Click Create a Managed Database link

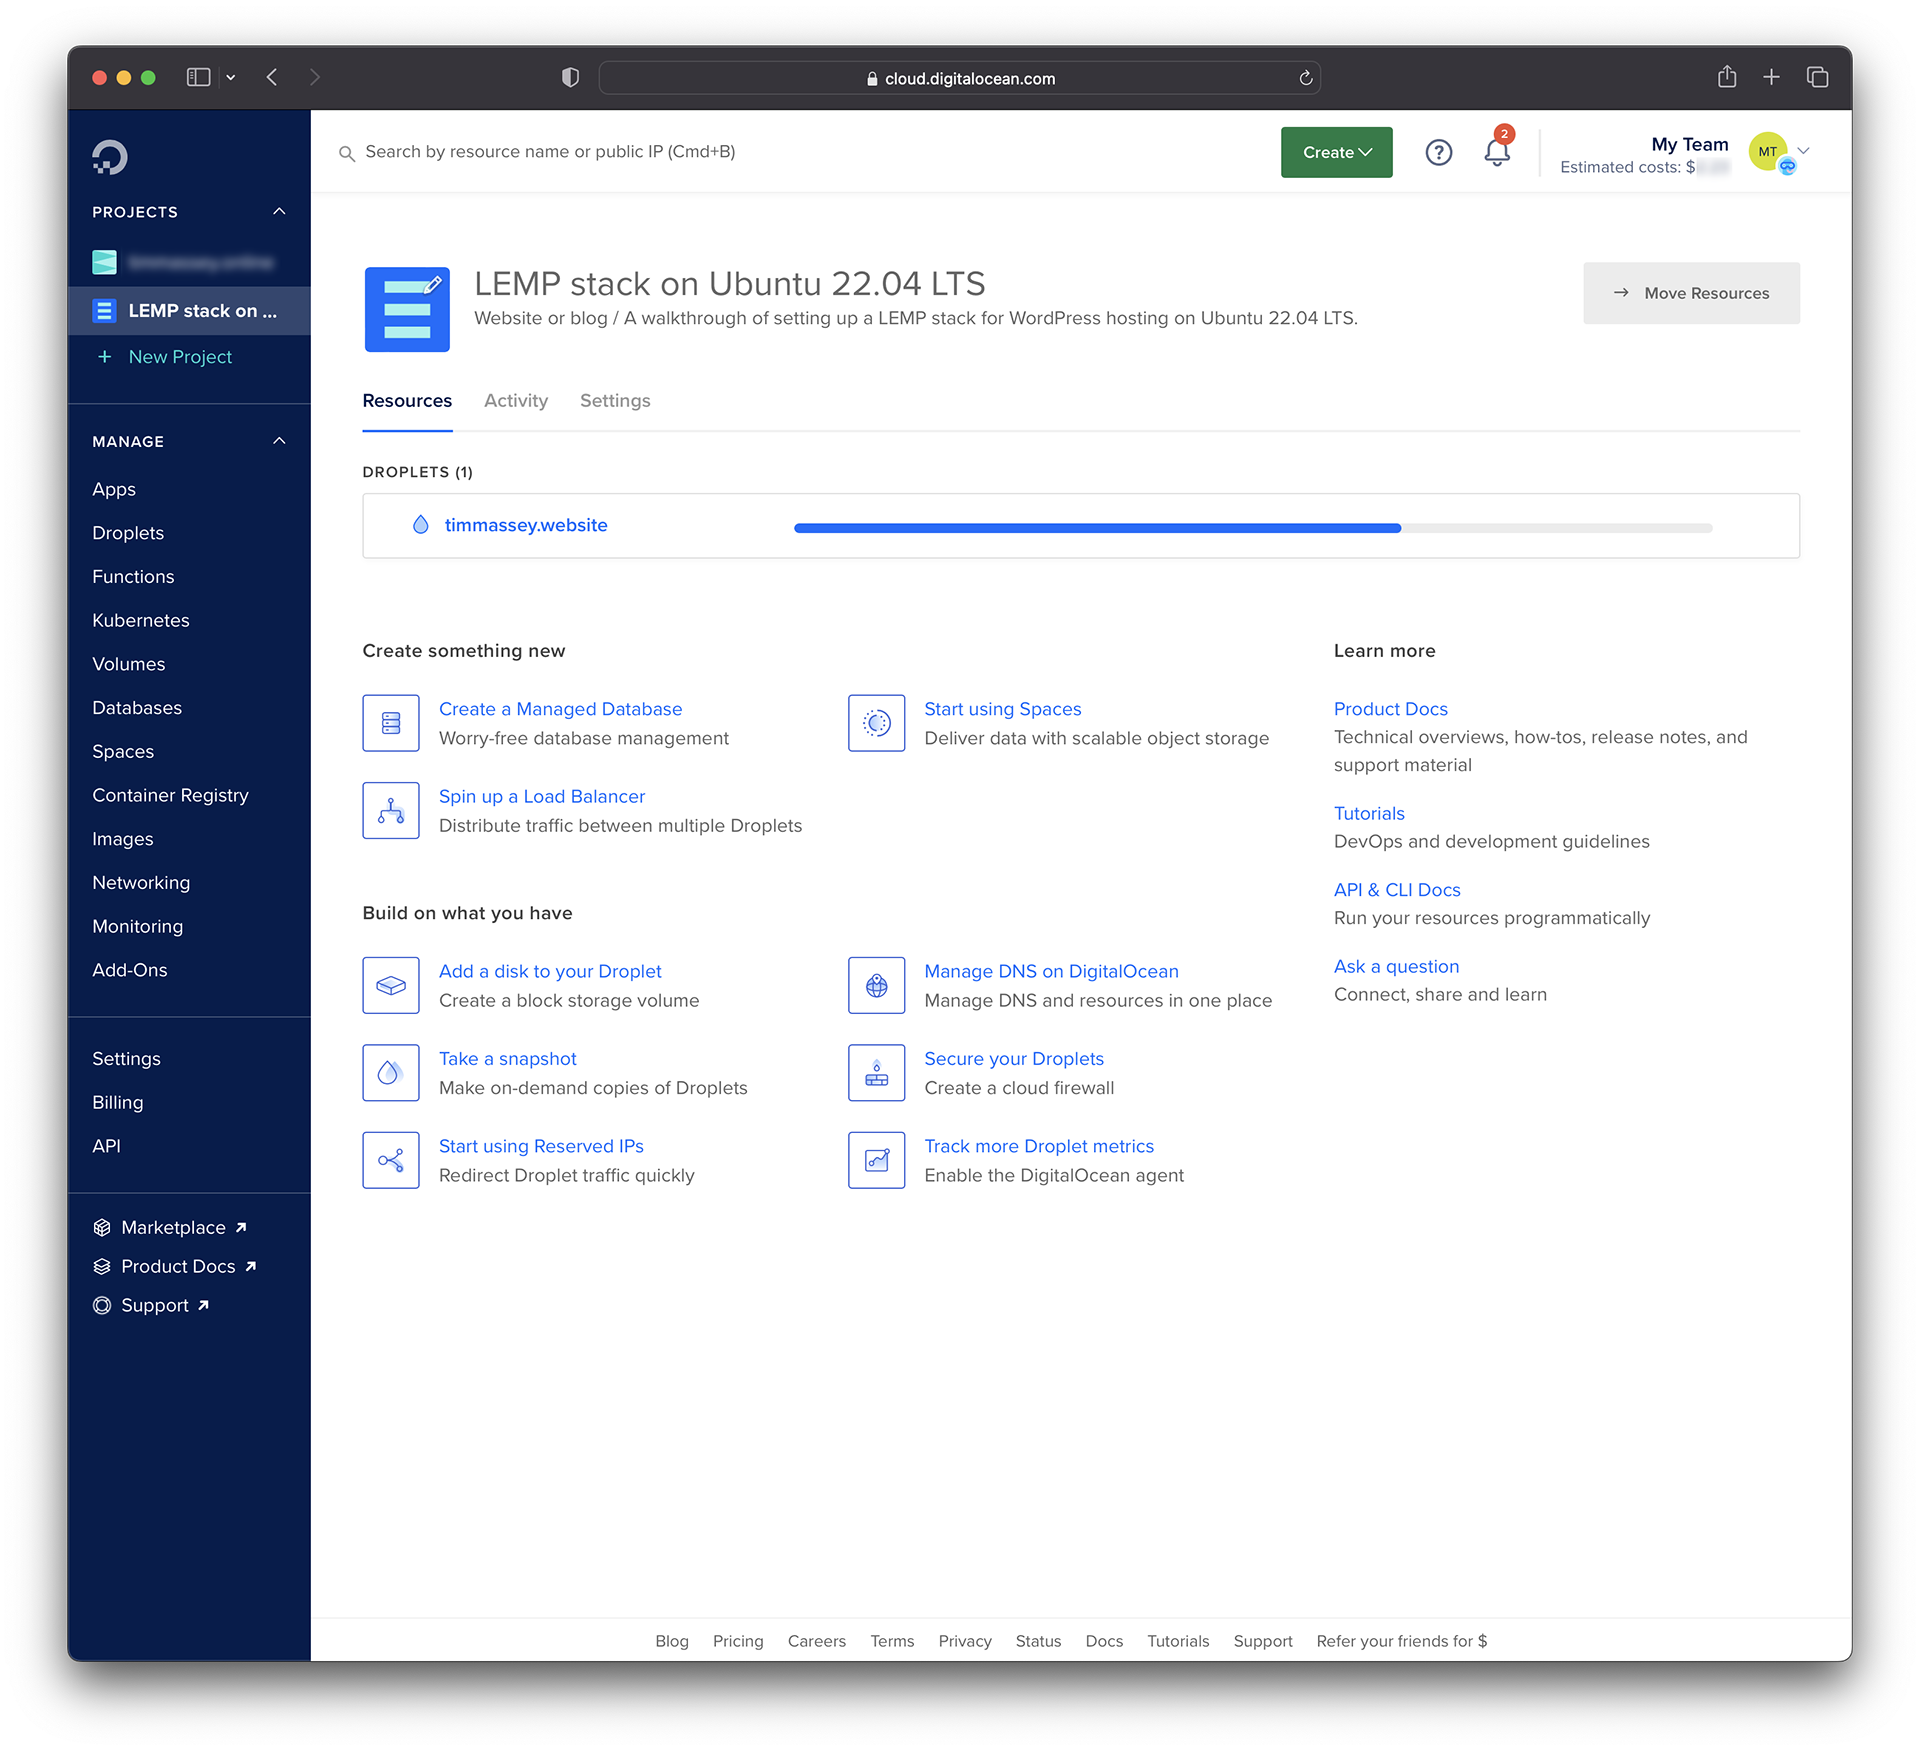click(560, 709)
